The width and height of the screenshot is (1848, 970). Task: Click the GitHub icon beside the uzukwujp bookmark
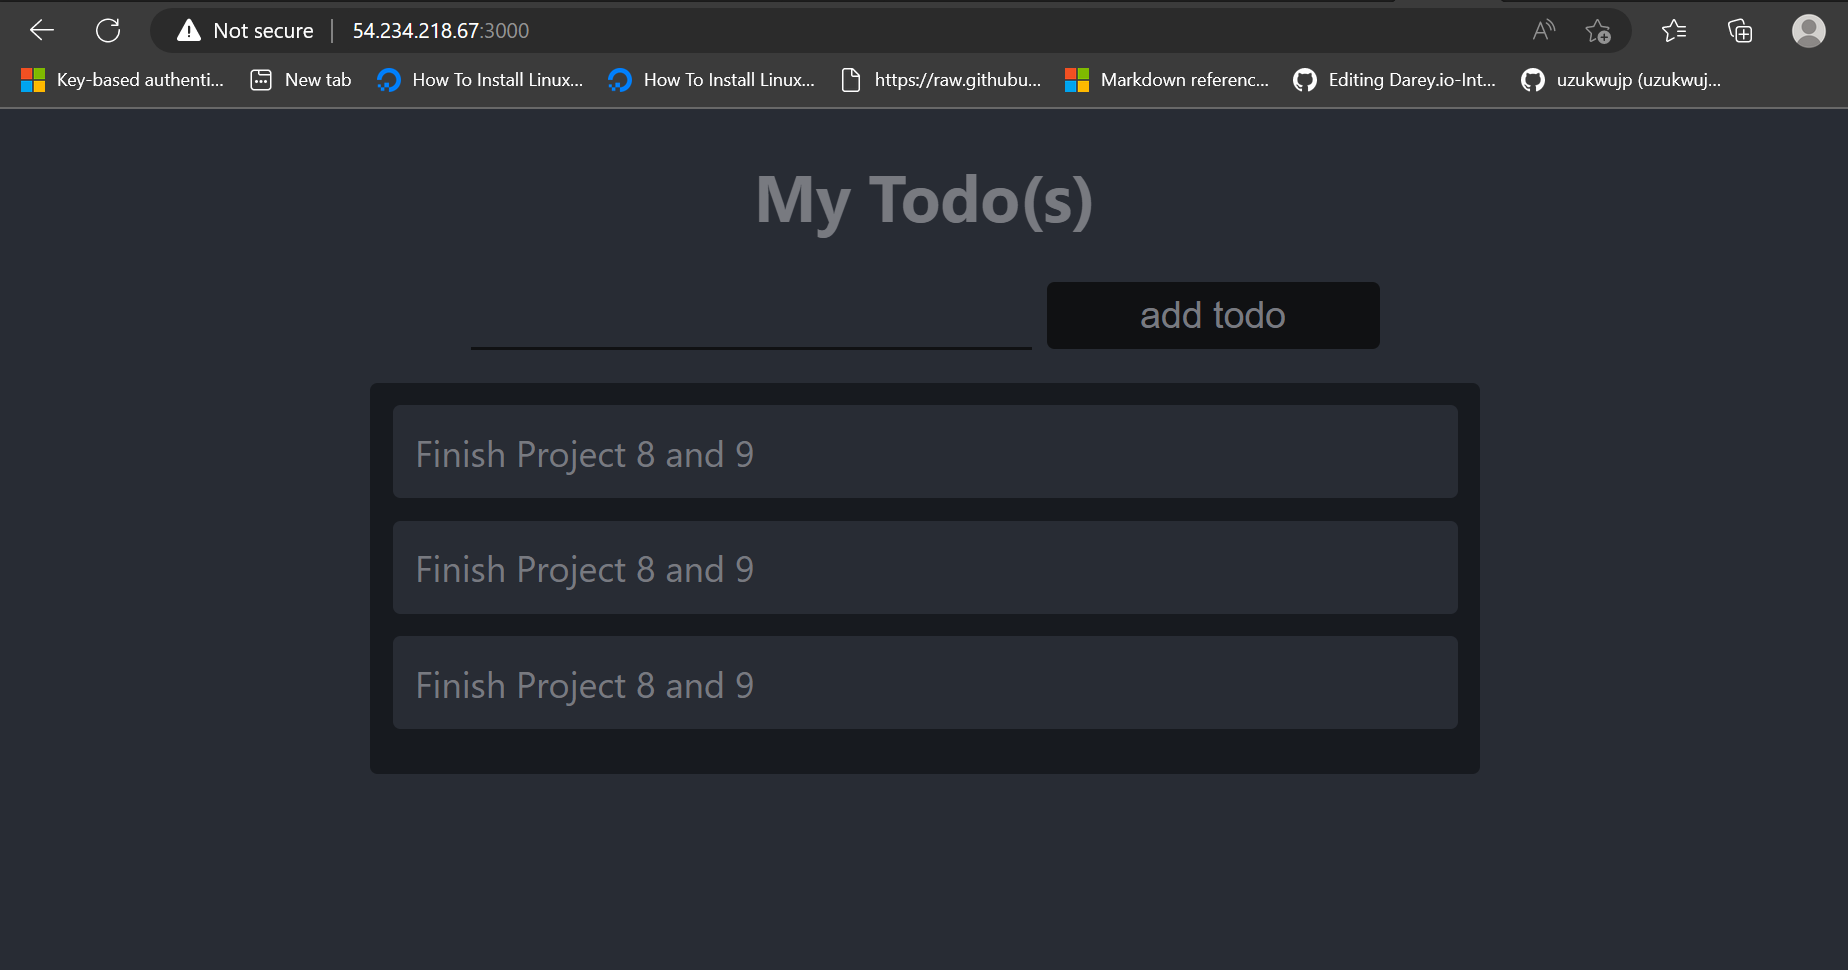[1532, 80]
